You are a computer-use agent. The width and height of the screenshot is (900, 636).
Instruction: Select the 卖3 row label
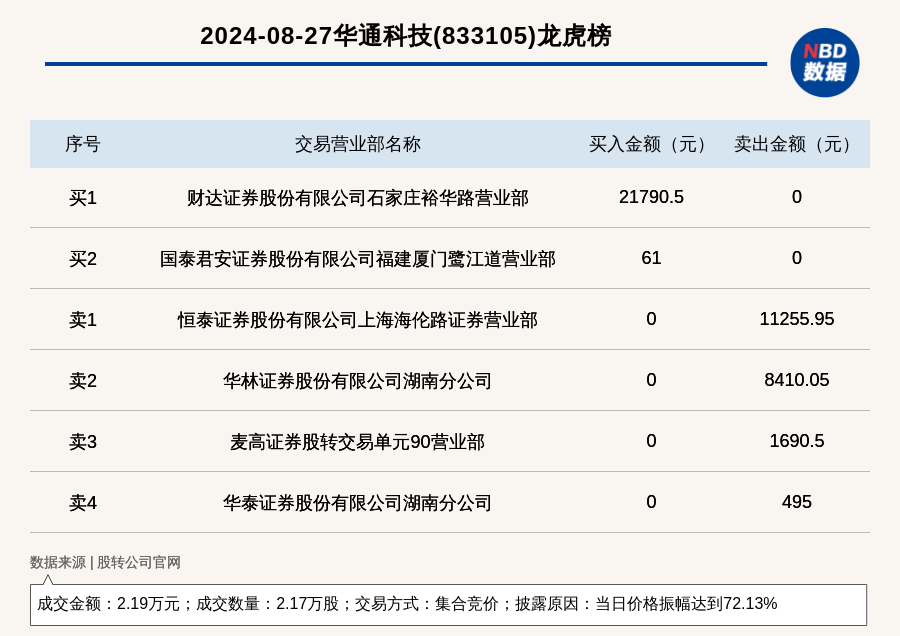(83, 442)
